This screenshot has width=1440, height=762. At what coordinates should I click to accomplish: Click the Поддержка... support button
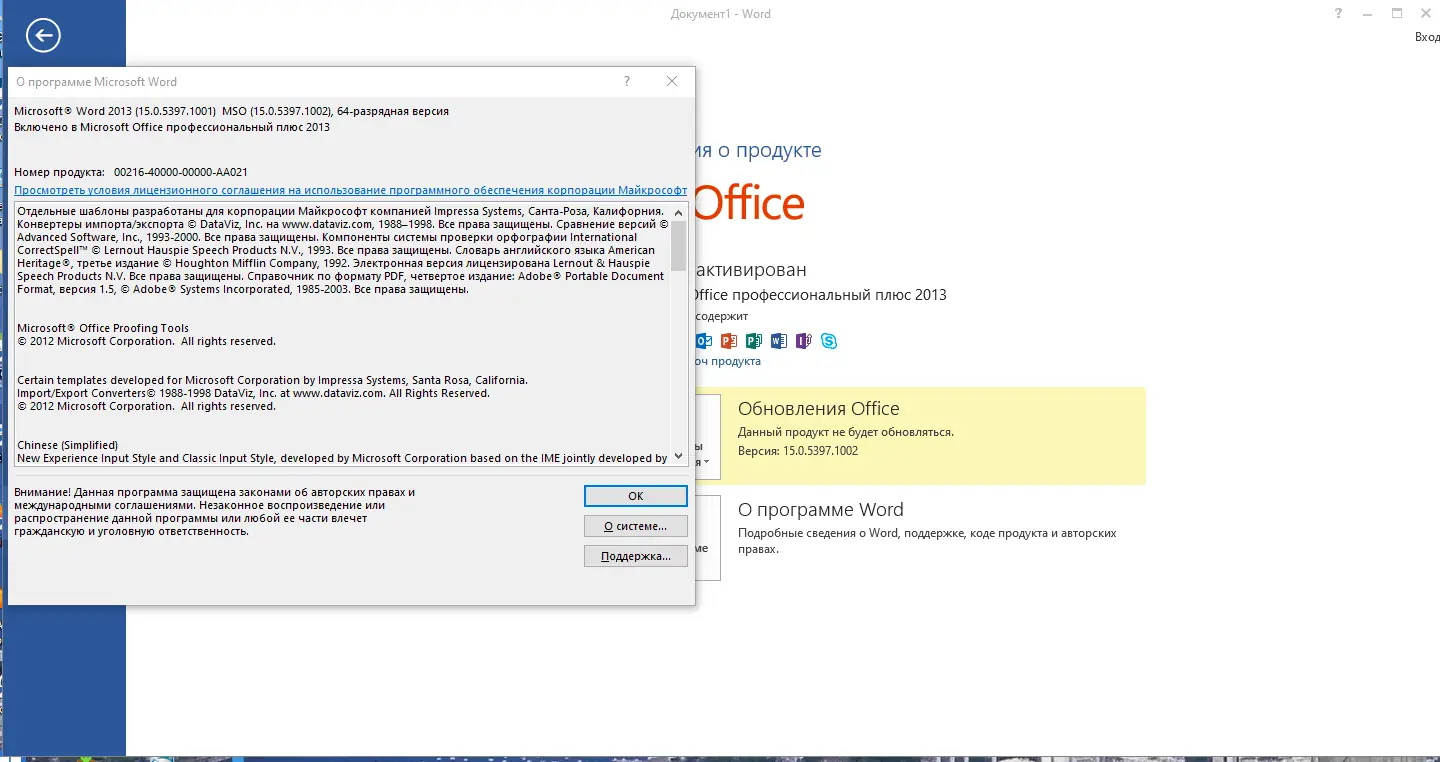(x=635, y=556)
